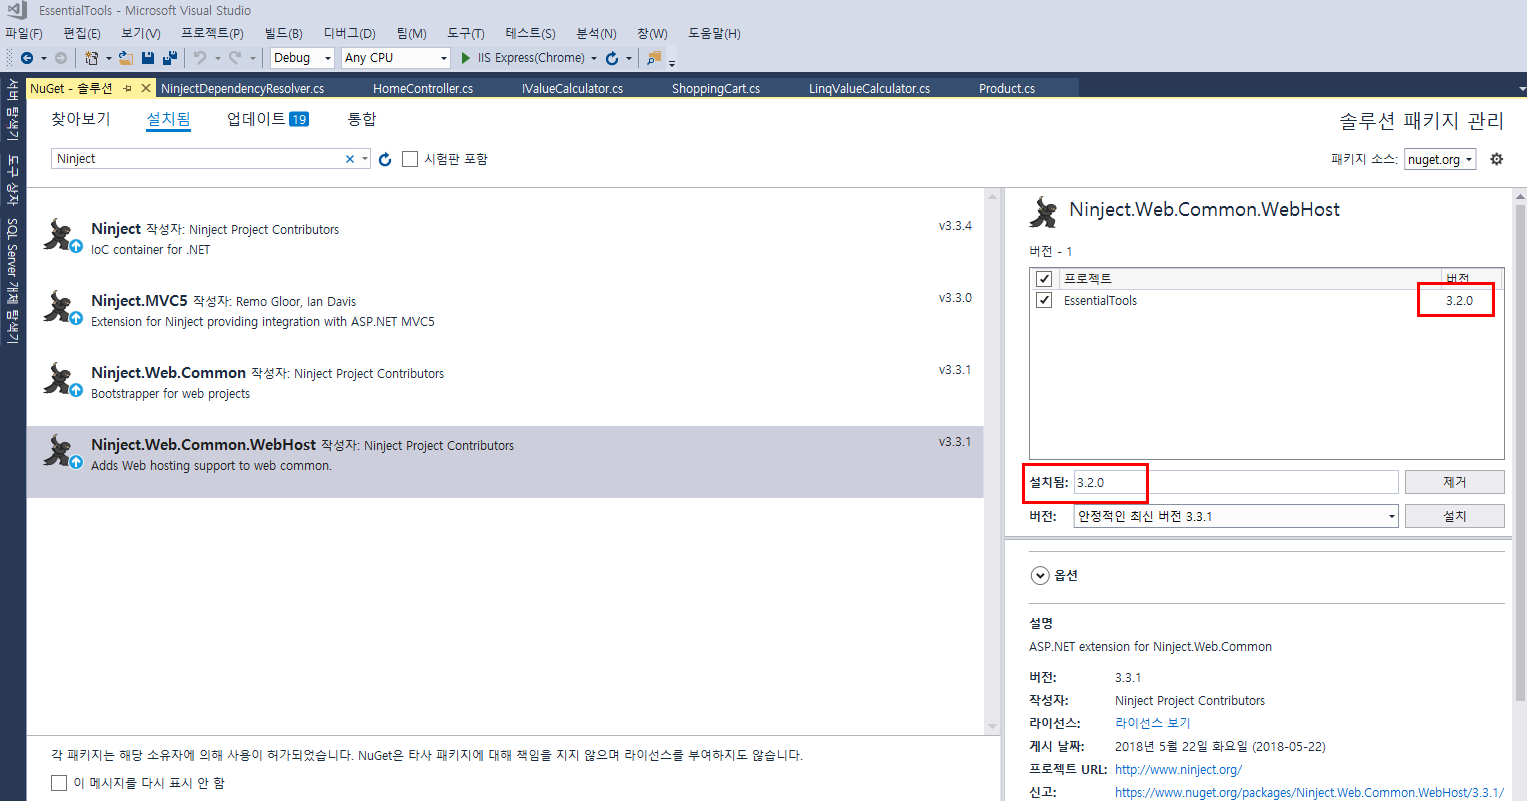Open the 편집(E) menu

click(x=82, y=33)
